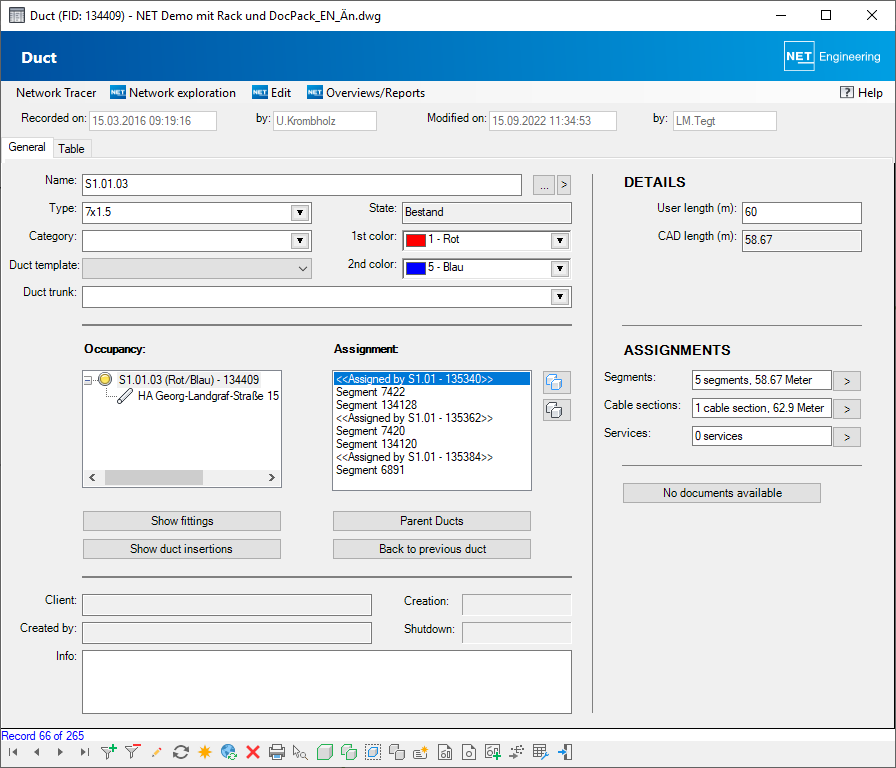The image size is (896, 768).
Task: Open the Category dropdown
Action: point(300,241)
